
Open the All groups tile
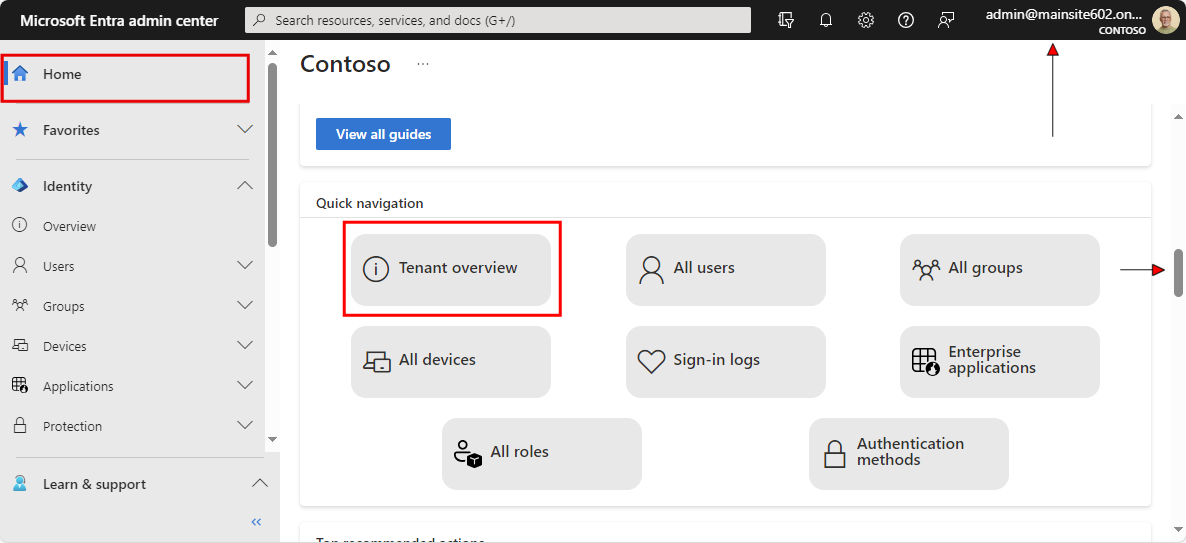(1000, 270)
